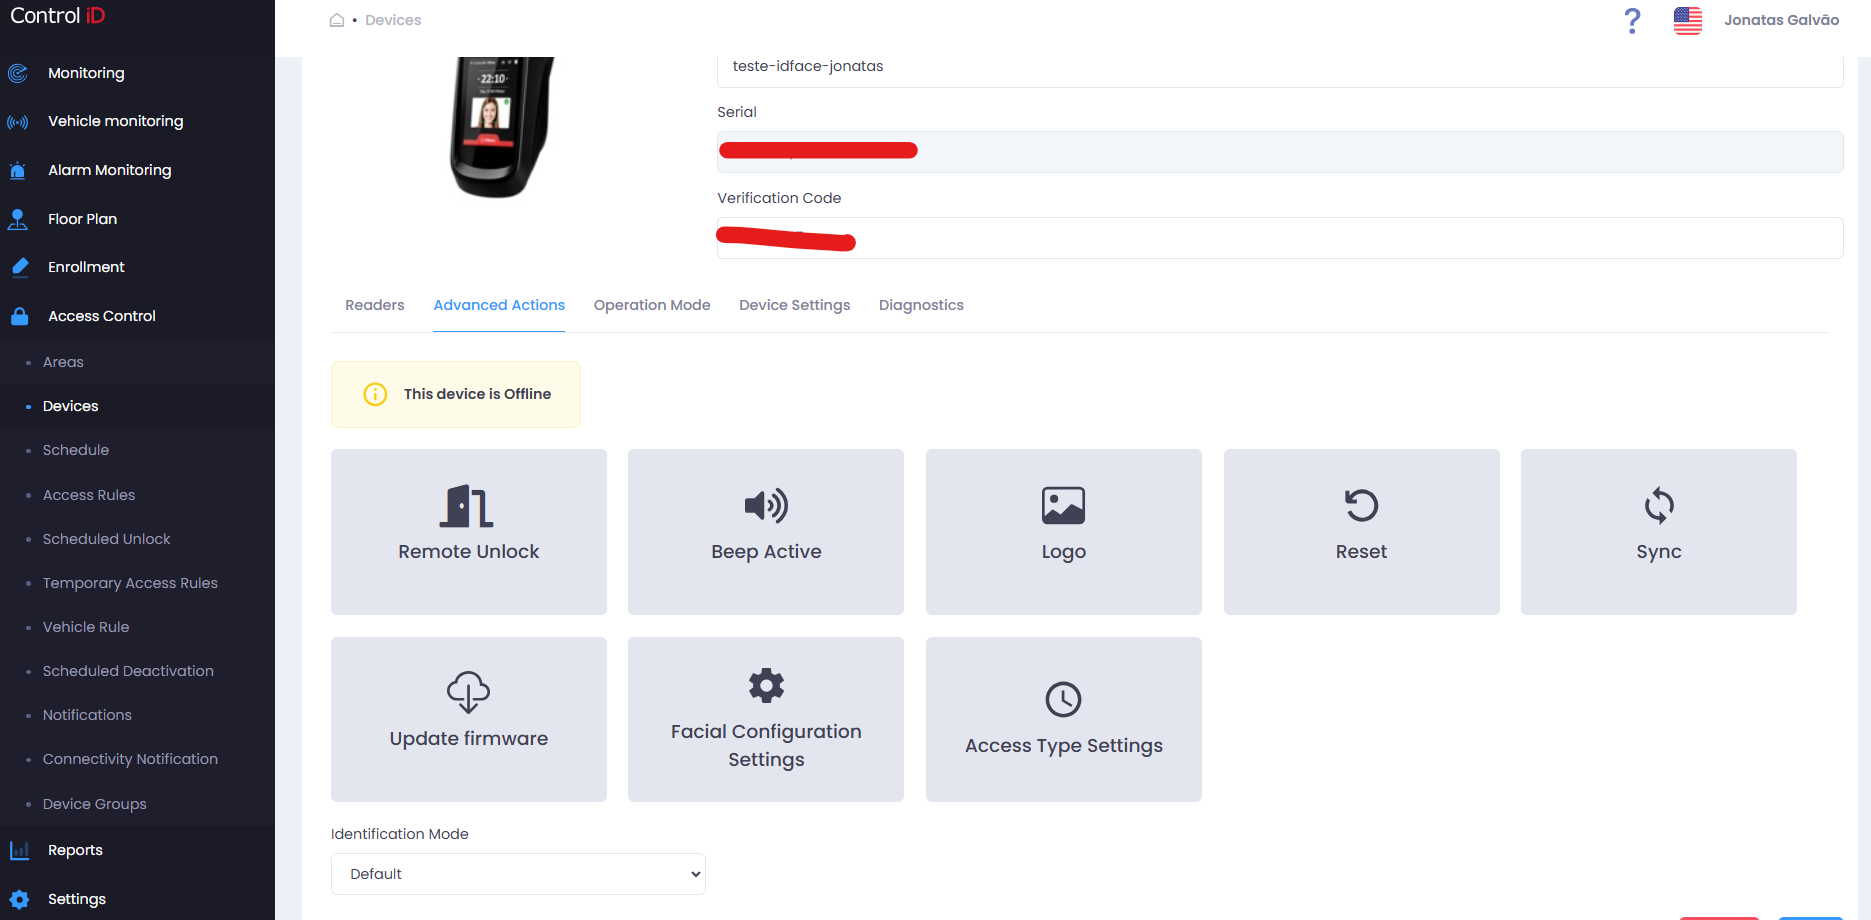Click the Access Control lock icon
This screenshot has width=1871, height=920.
coord(20,316)
